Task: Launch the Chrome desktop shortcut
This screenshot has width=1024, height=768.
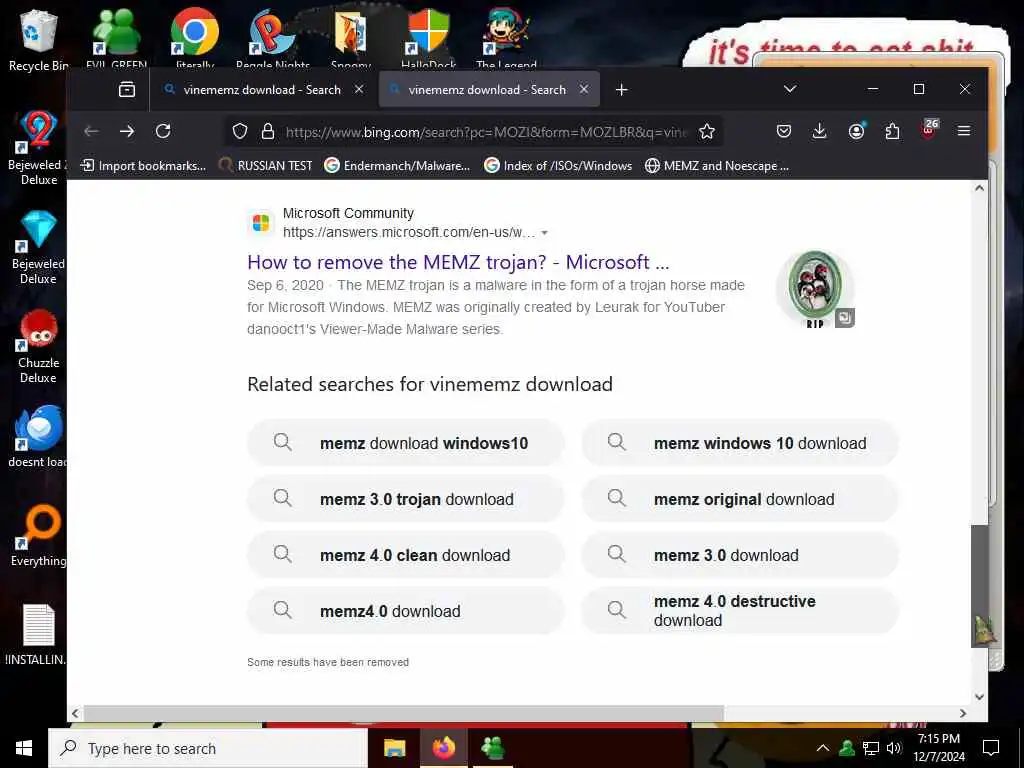Action: [195, 38]
